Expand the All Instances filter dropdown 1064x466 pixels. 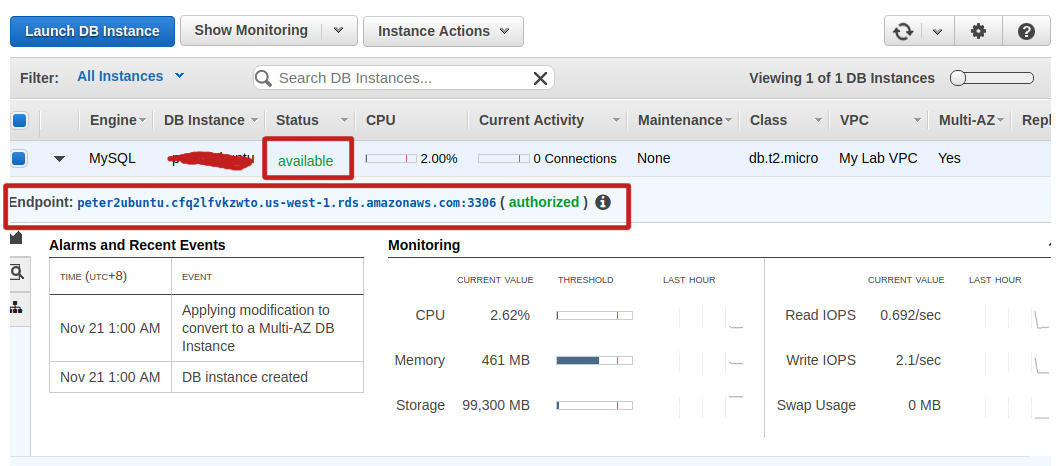point(130,76)
